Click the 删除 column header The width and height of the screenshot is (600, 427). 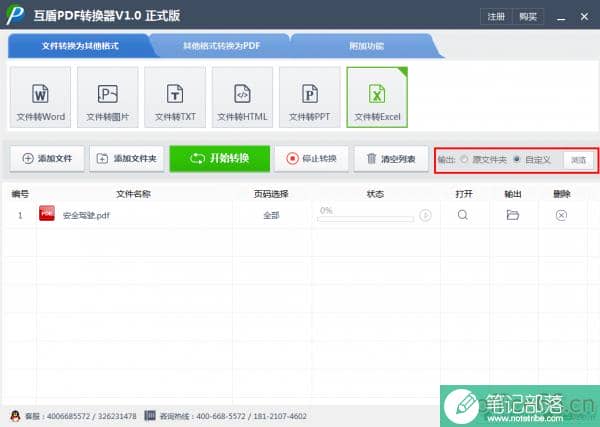pos(562,194)
